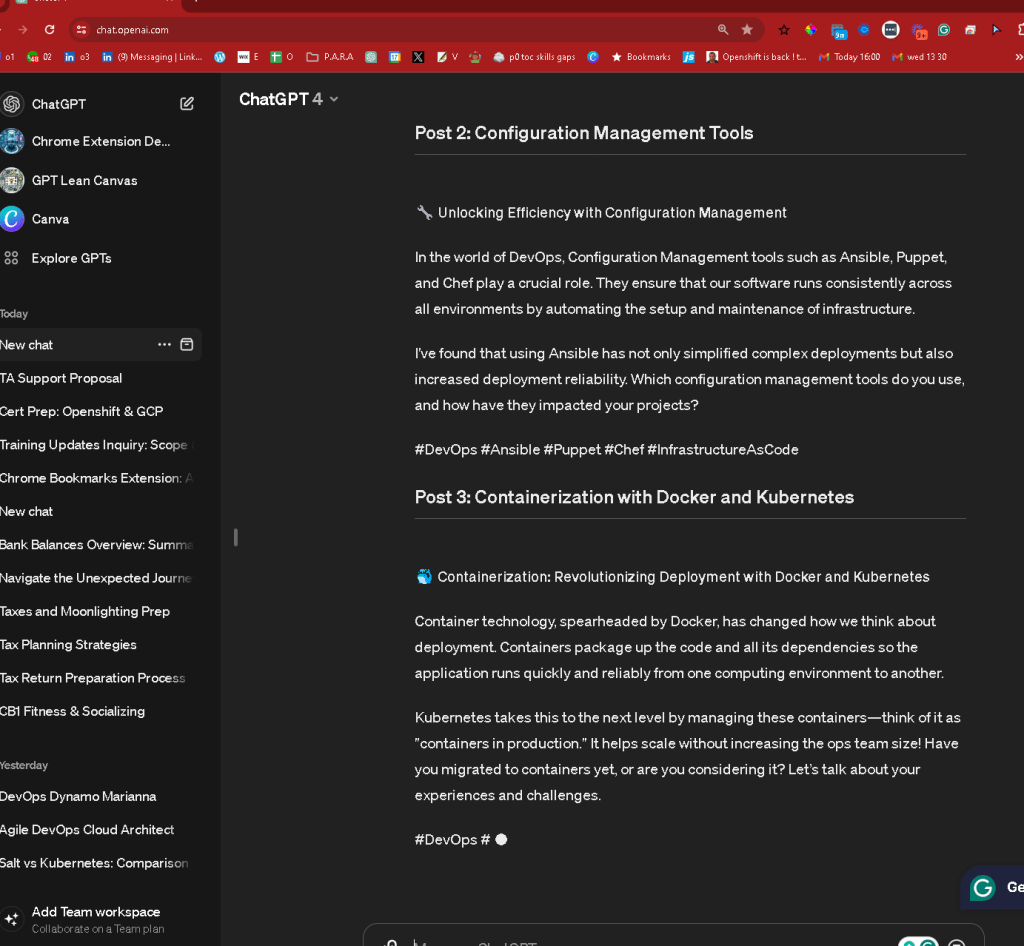
Task: Open the p0 toc skills gaps bookmark
Action: click(534, 57)
